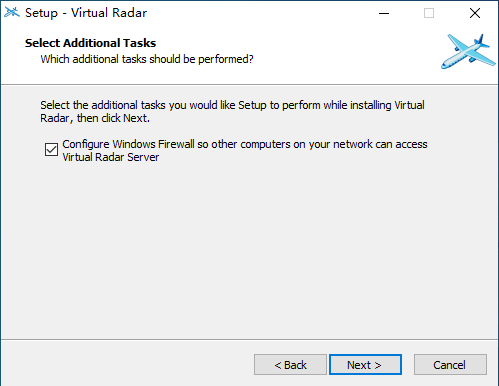Minimize the Setup window
This screenshot has width=499, height=386.
[x=384, y=13]
